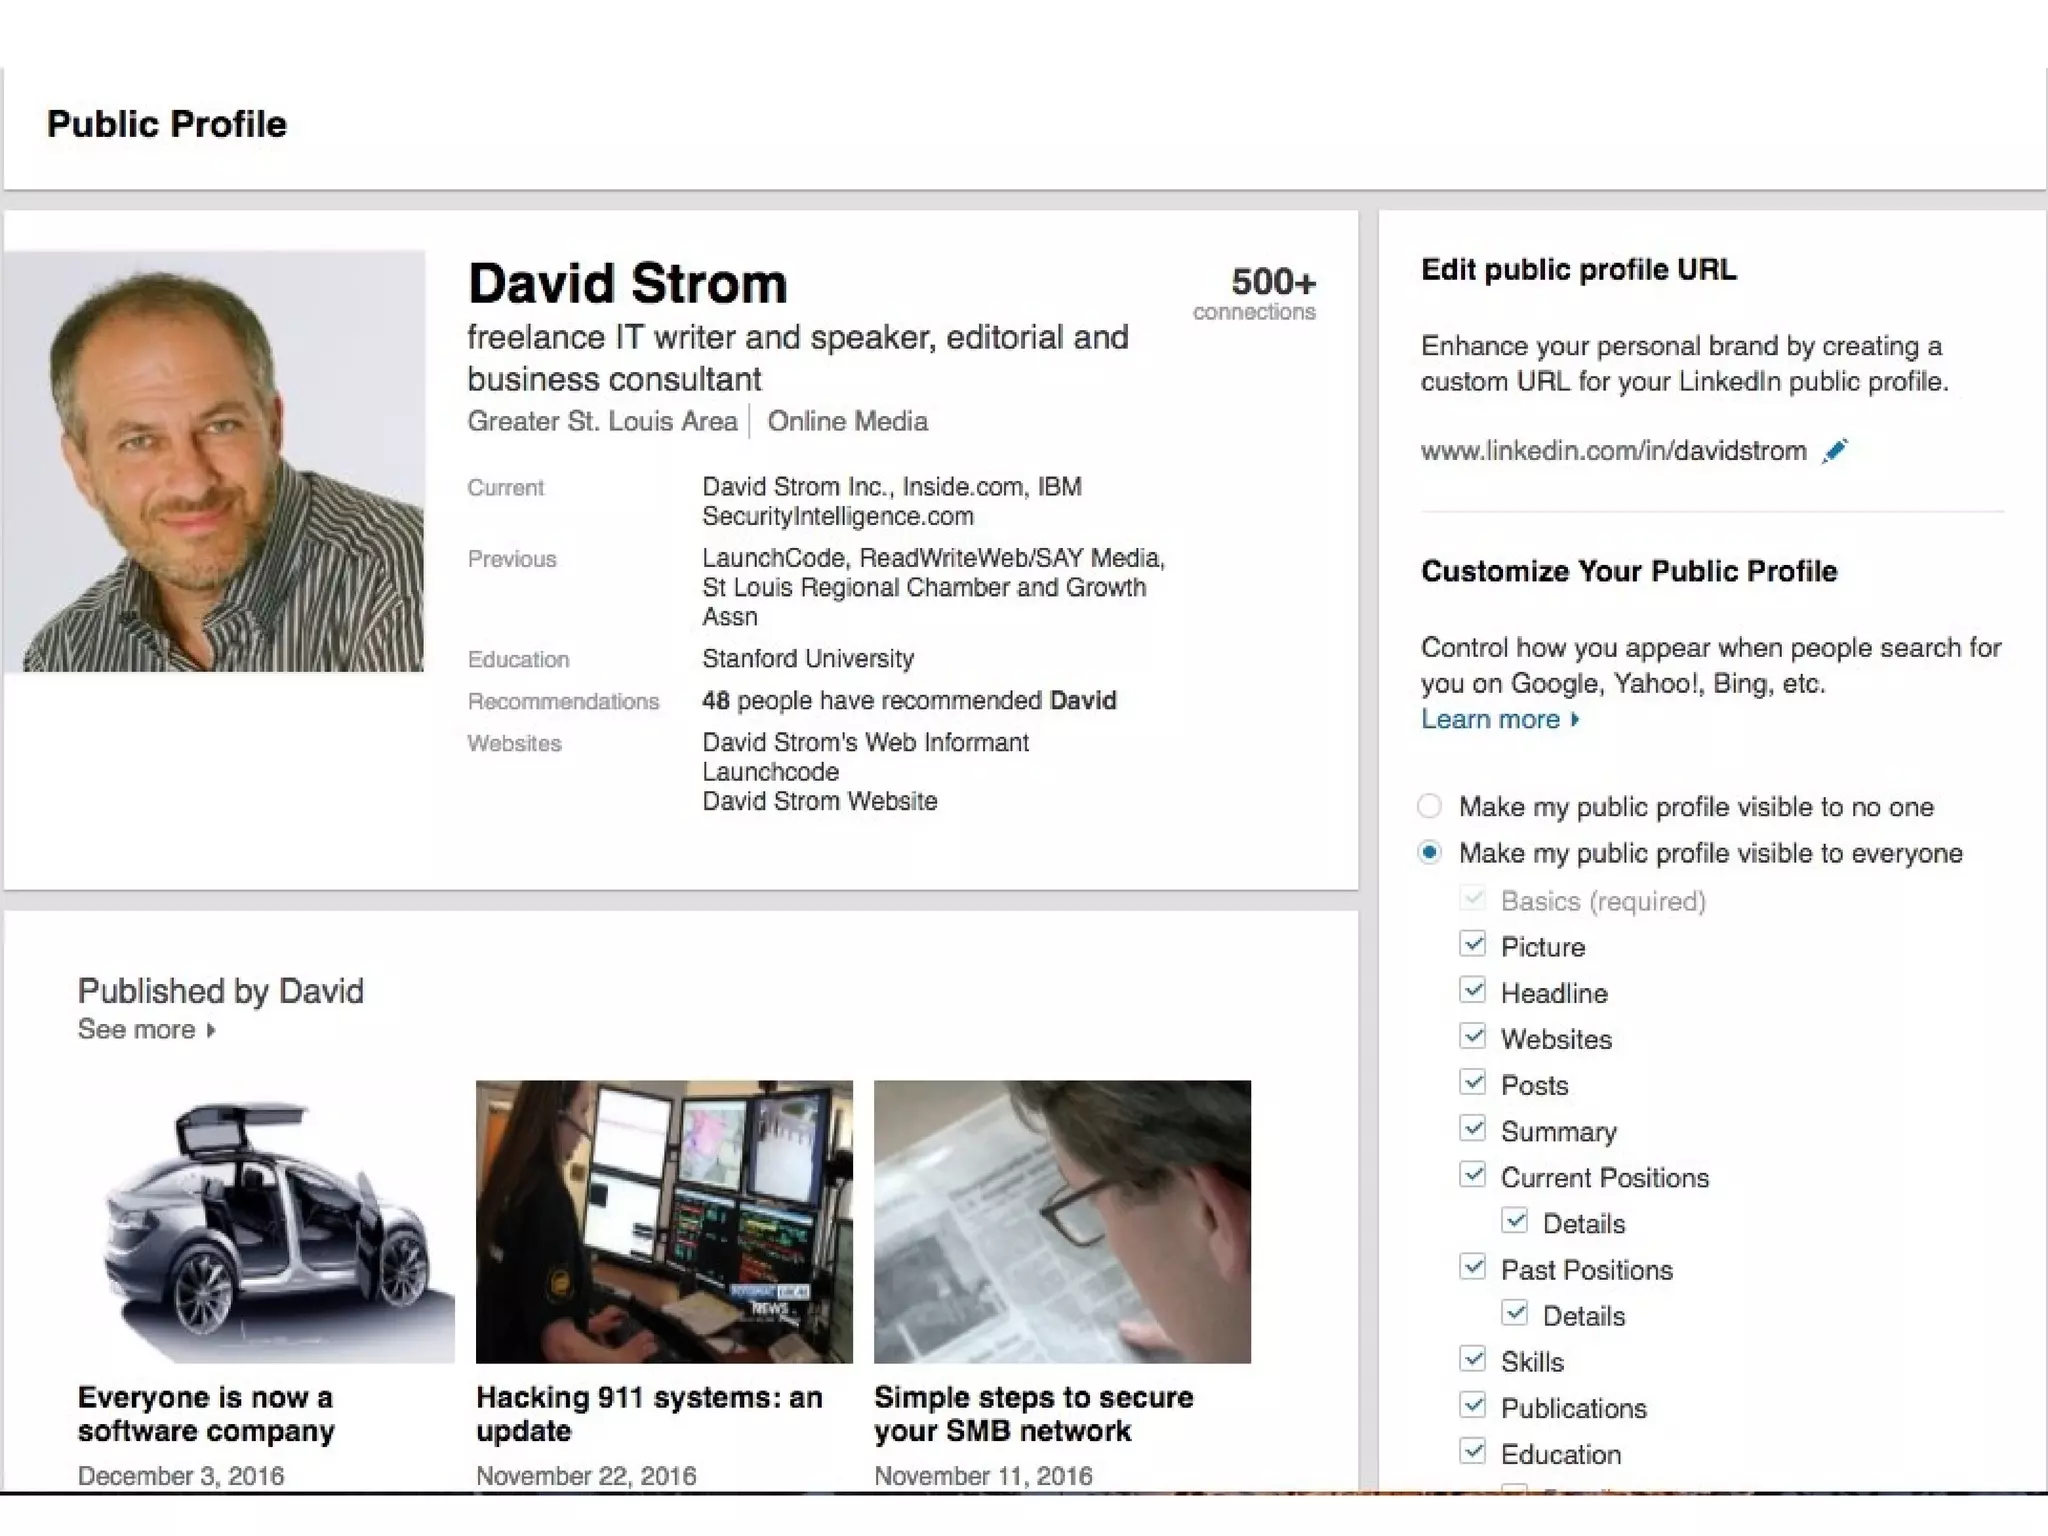This screenshot has width=2048, height=1536.
Task: Open the Tesla car article thumbnail
Action: tap(266, 1221)
